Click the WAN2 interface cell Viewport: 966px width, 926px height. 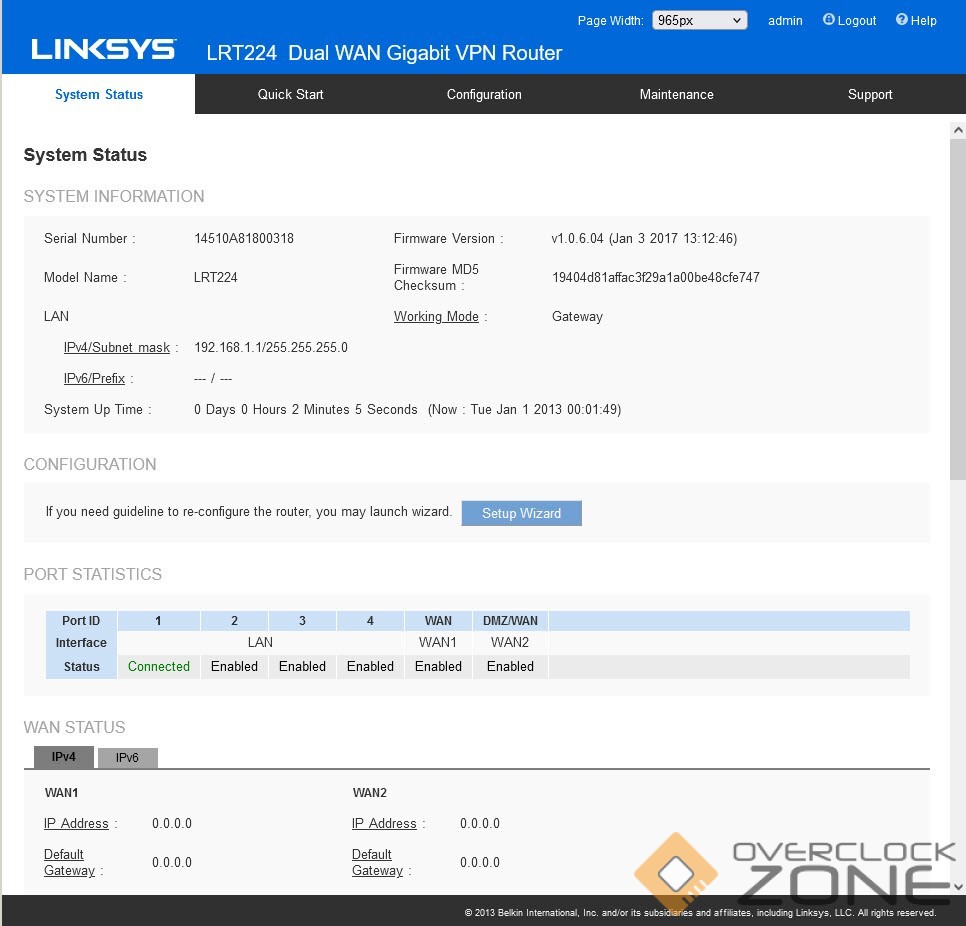[x=510, y=642]
